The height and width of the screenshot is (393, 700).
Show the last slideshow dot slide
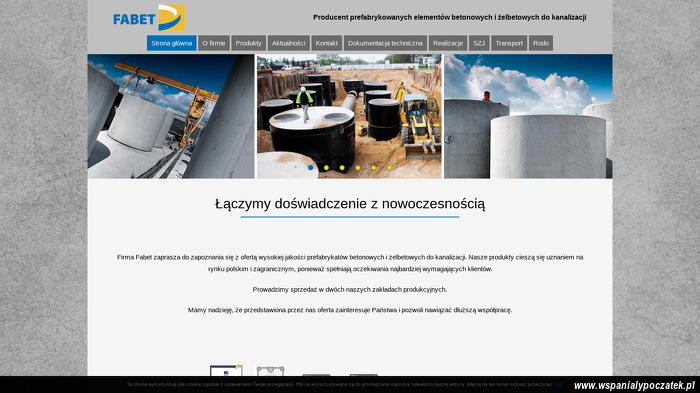tap(389, 167)
